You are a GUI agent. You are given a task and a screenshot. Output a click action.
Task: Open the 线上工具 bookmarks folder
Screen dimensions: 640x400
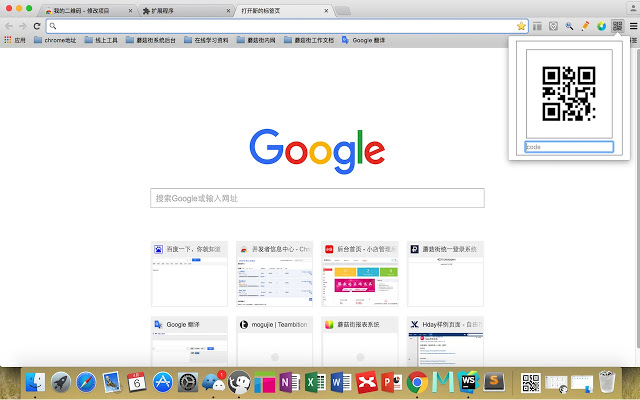click(x=101, y=40)
